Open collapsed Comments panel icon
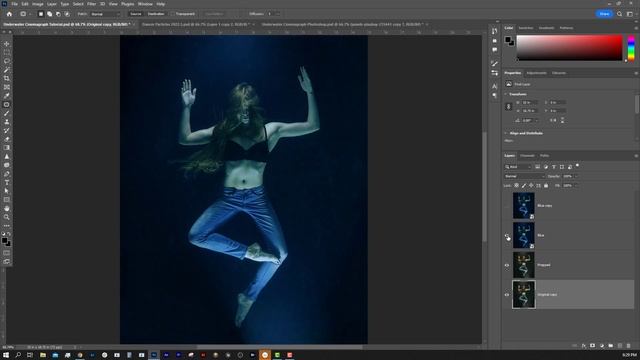Screen dimensions: 640x360 tap(495, 50)
